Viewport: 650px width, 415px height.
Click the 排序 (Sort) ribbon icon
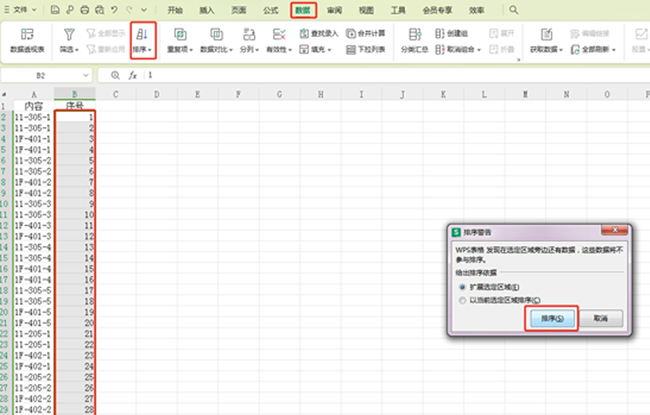click(x=144, y=35)
